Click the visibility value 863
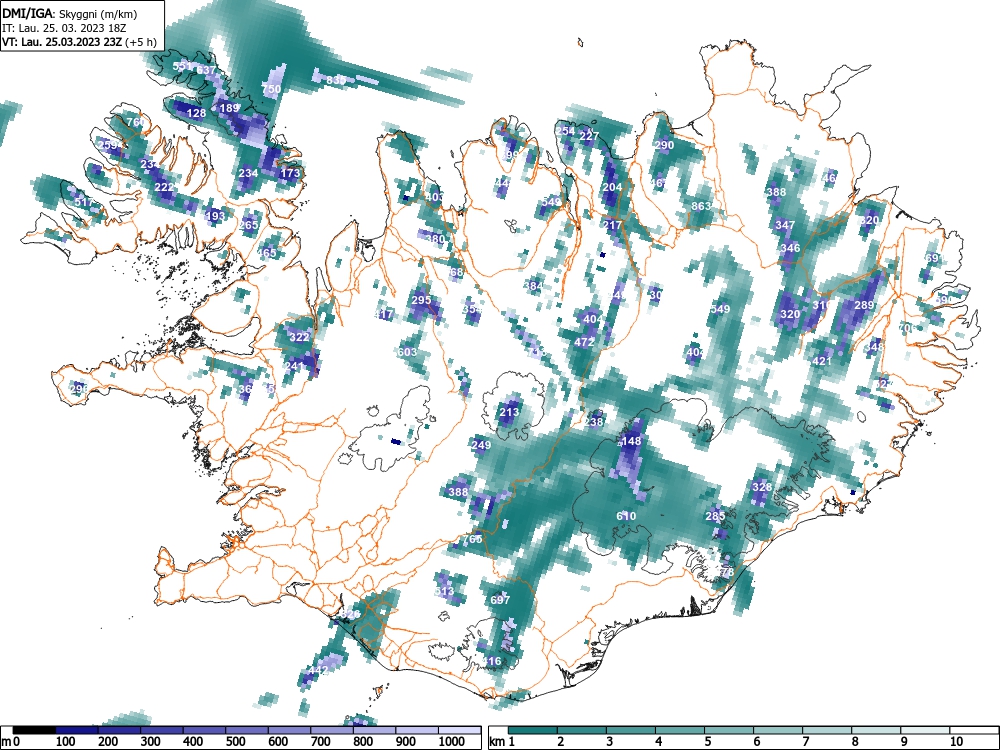Screen dimensions: 1000x750 pos(701,206)
